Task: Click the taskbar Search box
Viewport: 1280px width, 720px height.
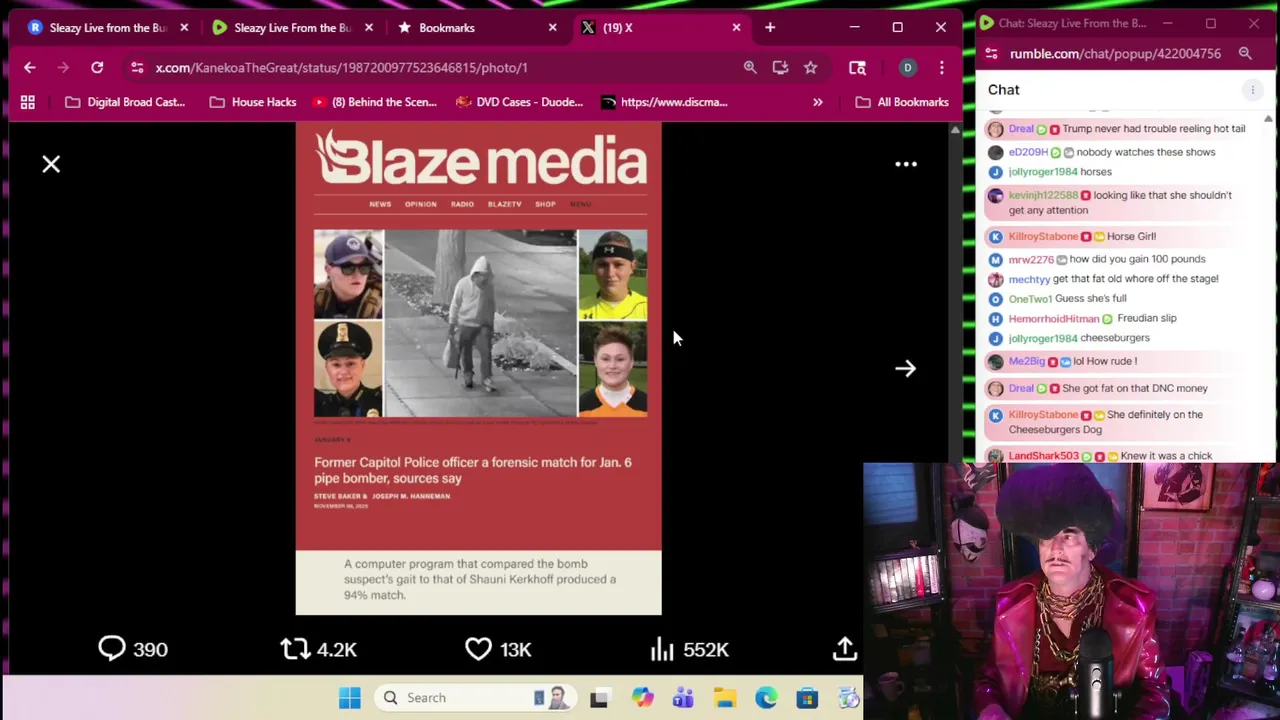Action: pyautogui.click(x=474, y=698)
